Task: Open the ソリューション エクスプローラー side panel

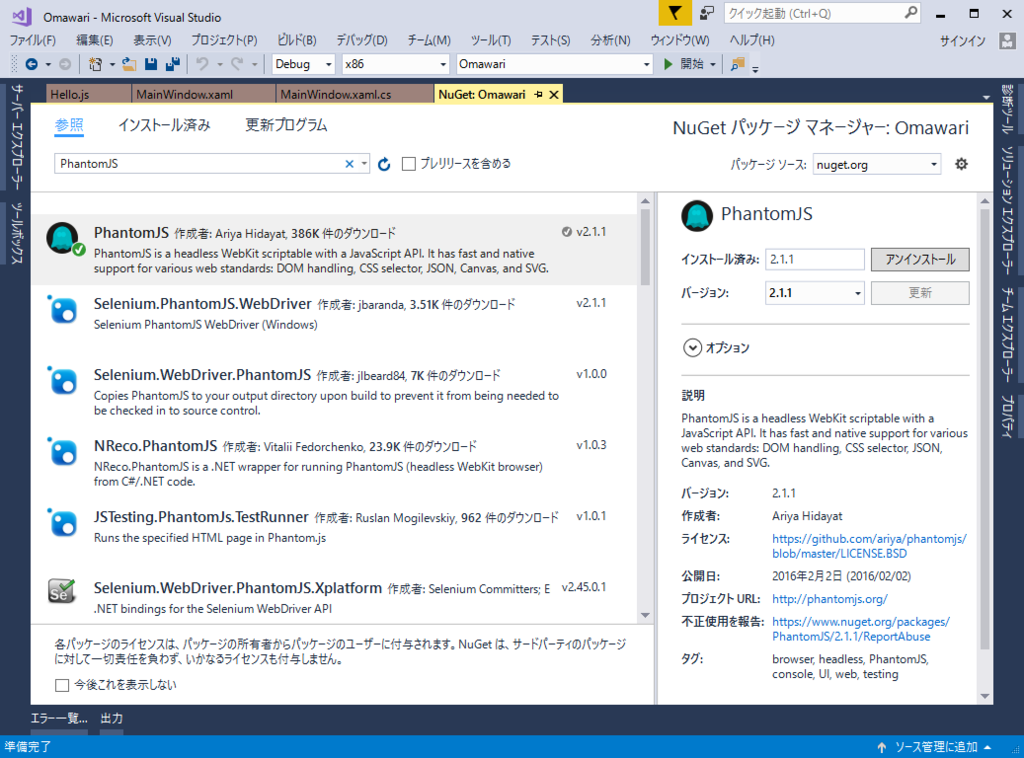Action: [x=1008, y=210]
